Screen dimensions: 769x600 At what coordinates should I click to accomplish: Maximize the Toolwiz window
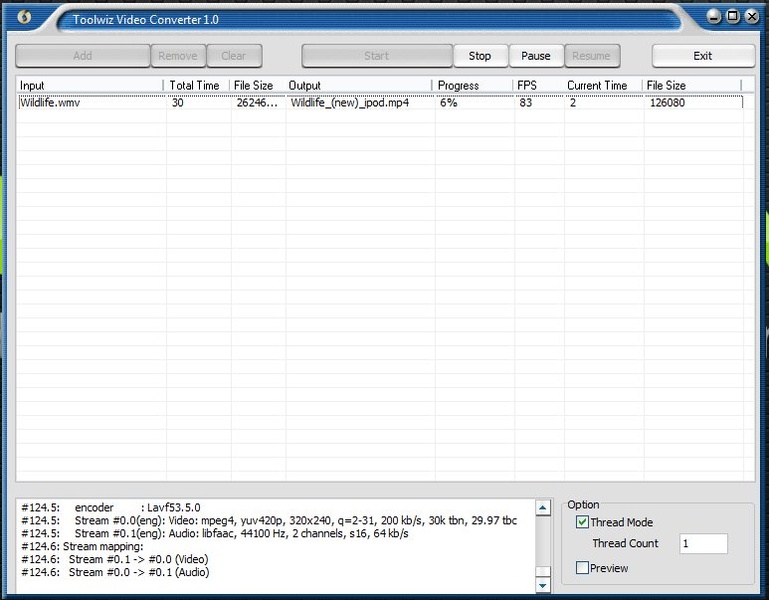click(733, 17)
